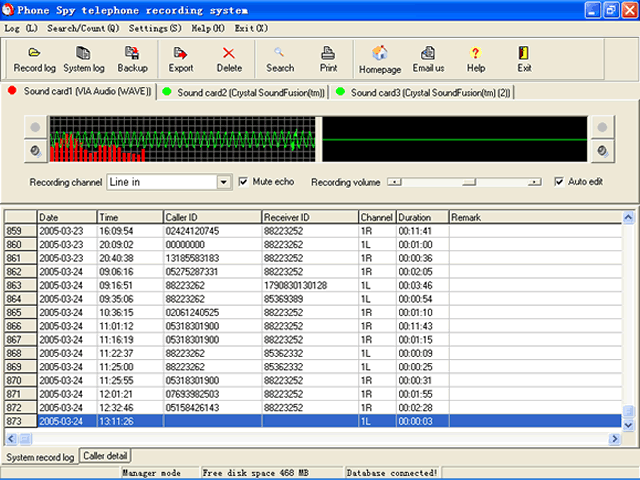Click the Search magnifier icon
Screen dimensions: 640x480
280,60
